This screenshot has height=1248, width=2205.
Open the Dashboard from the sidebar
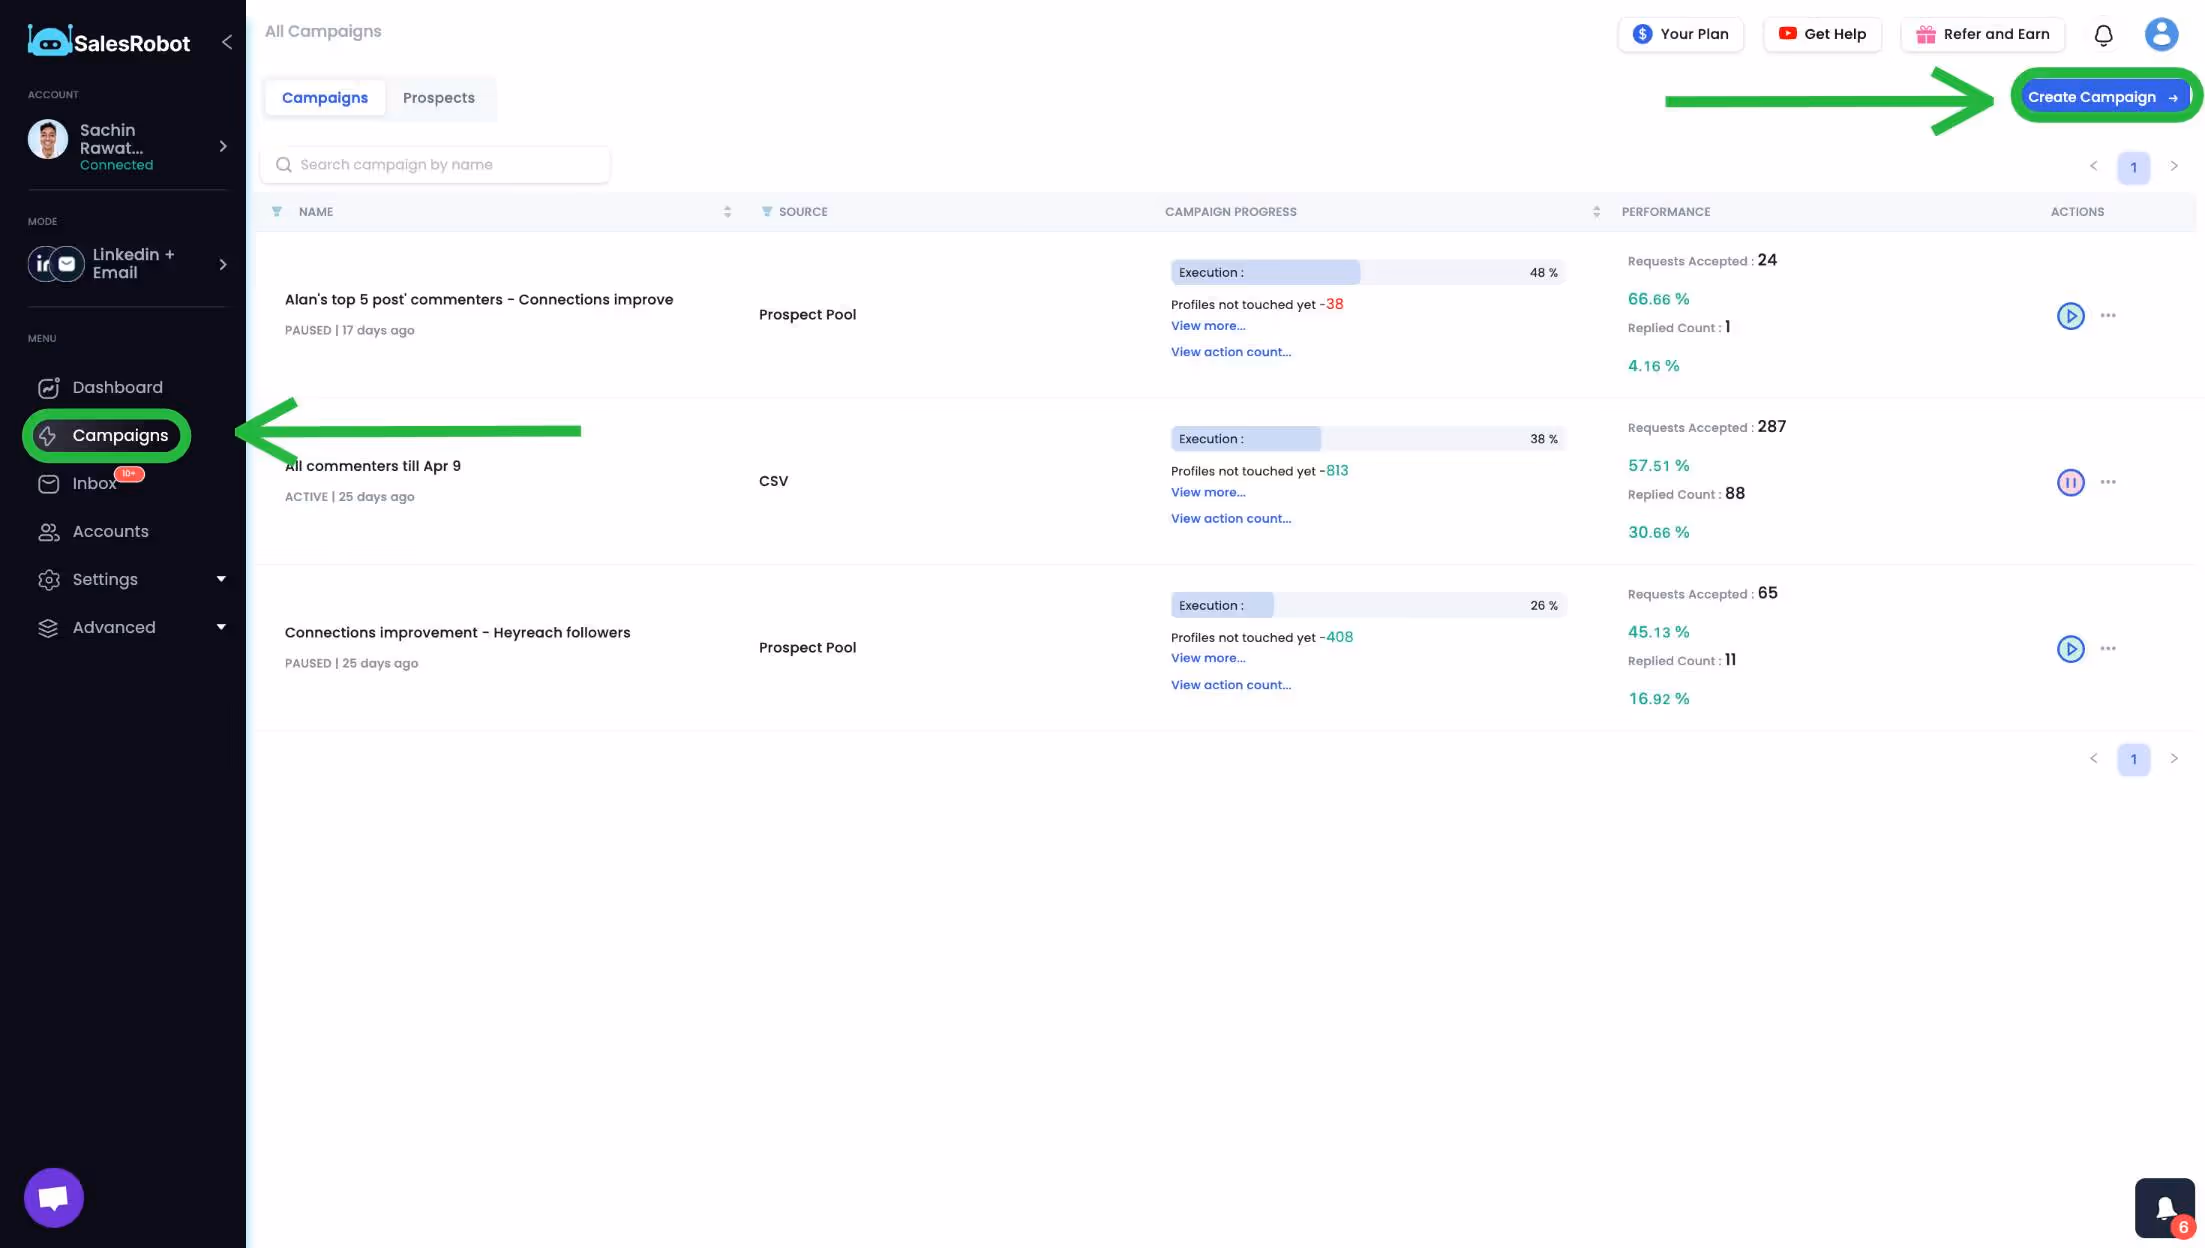(x=116, y=387)
